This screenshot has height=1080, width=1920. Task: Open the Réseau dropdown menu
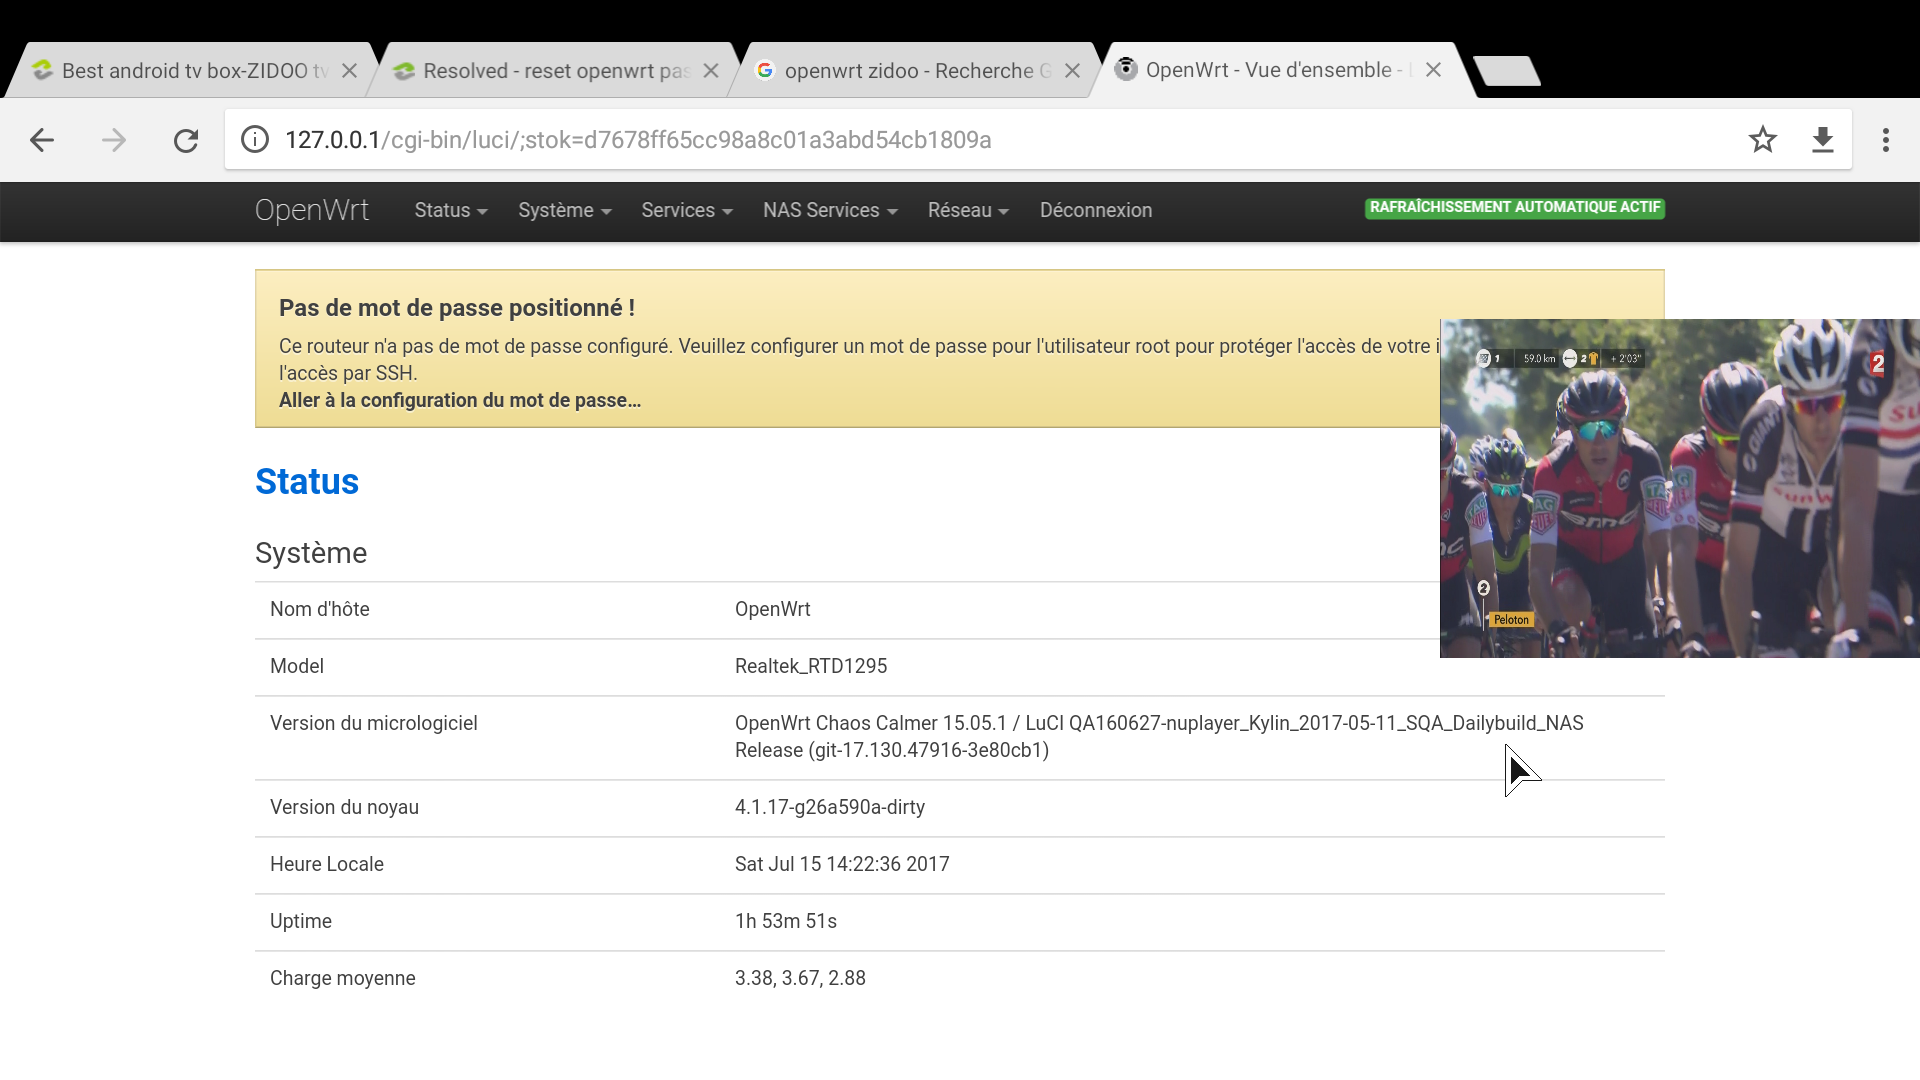click(968, 211)
